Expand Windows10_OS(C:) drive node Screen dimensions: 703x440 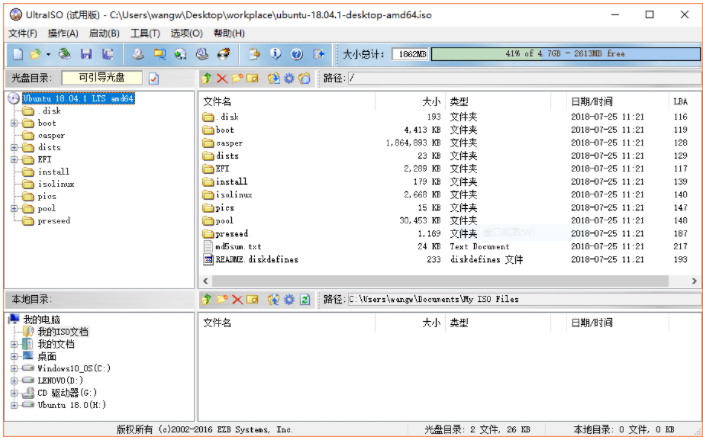[14, 369]
